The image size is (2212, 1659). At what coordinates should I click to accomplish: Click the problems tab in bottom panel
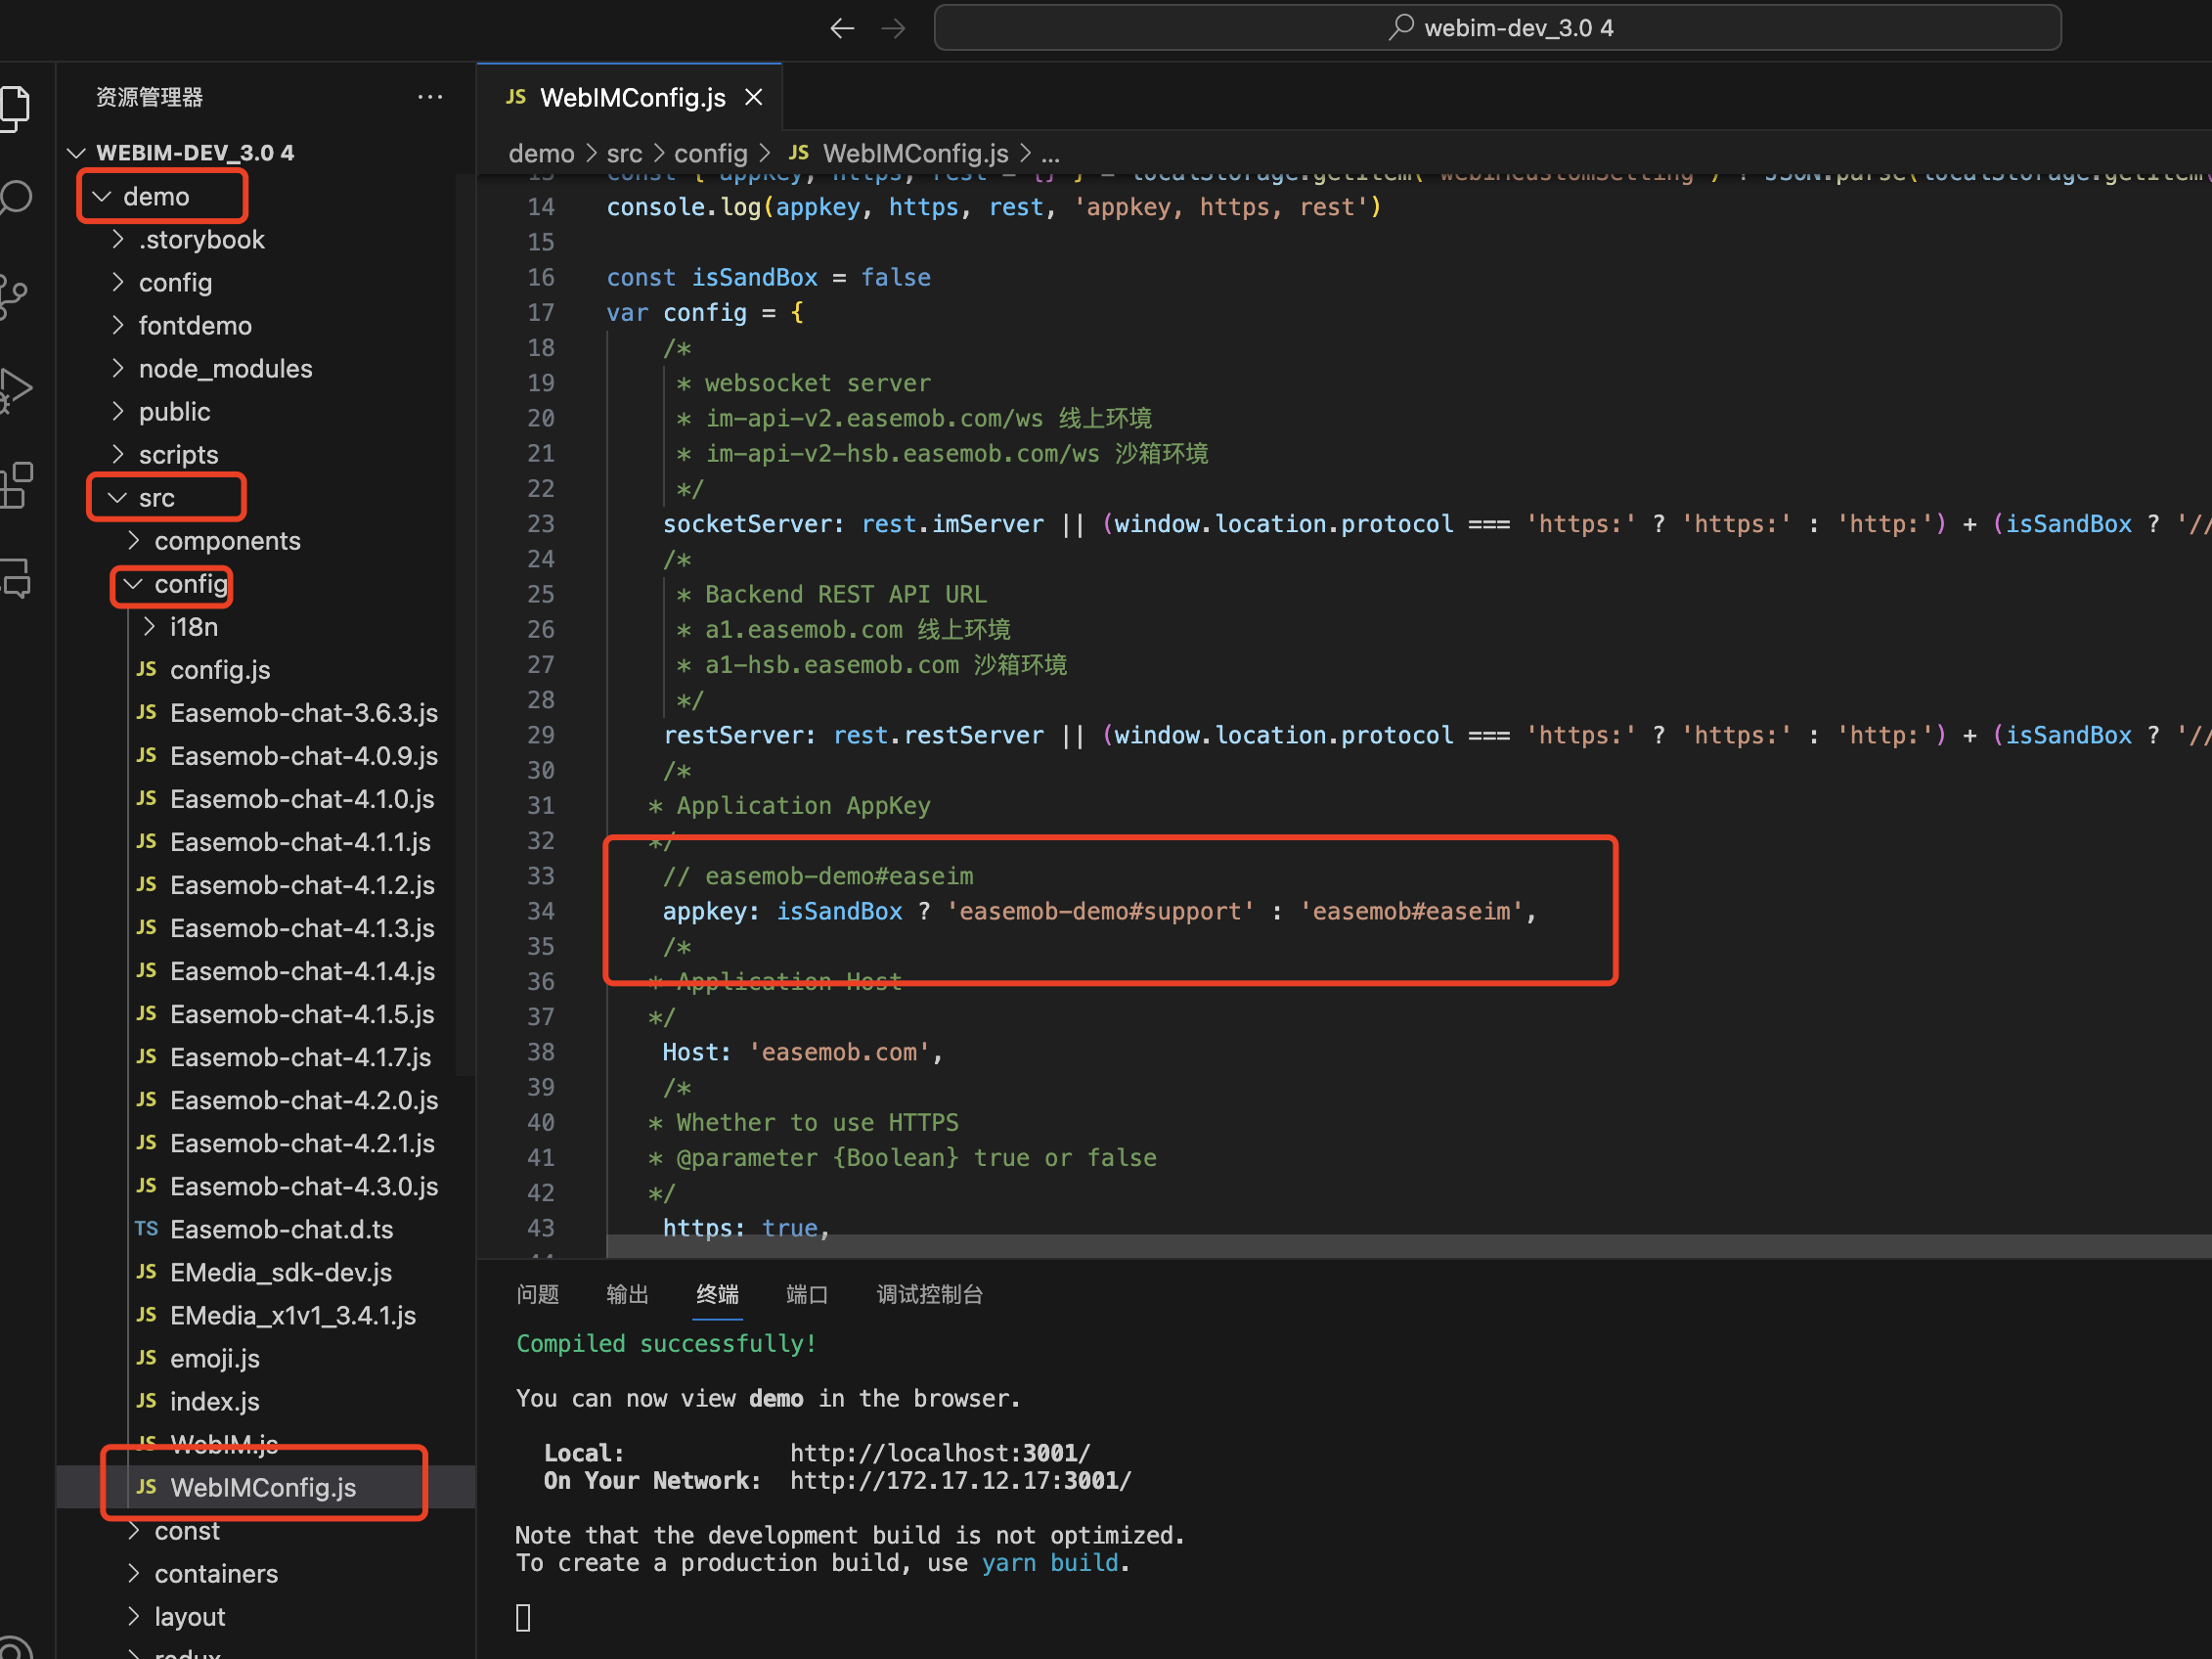point(537,1293)
